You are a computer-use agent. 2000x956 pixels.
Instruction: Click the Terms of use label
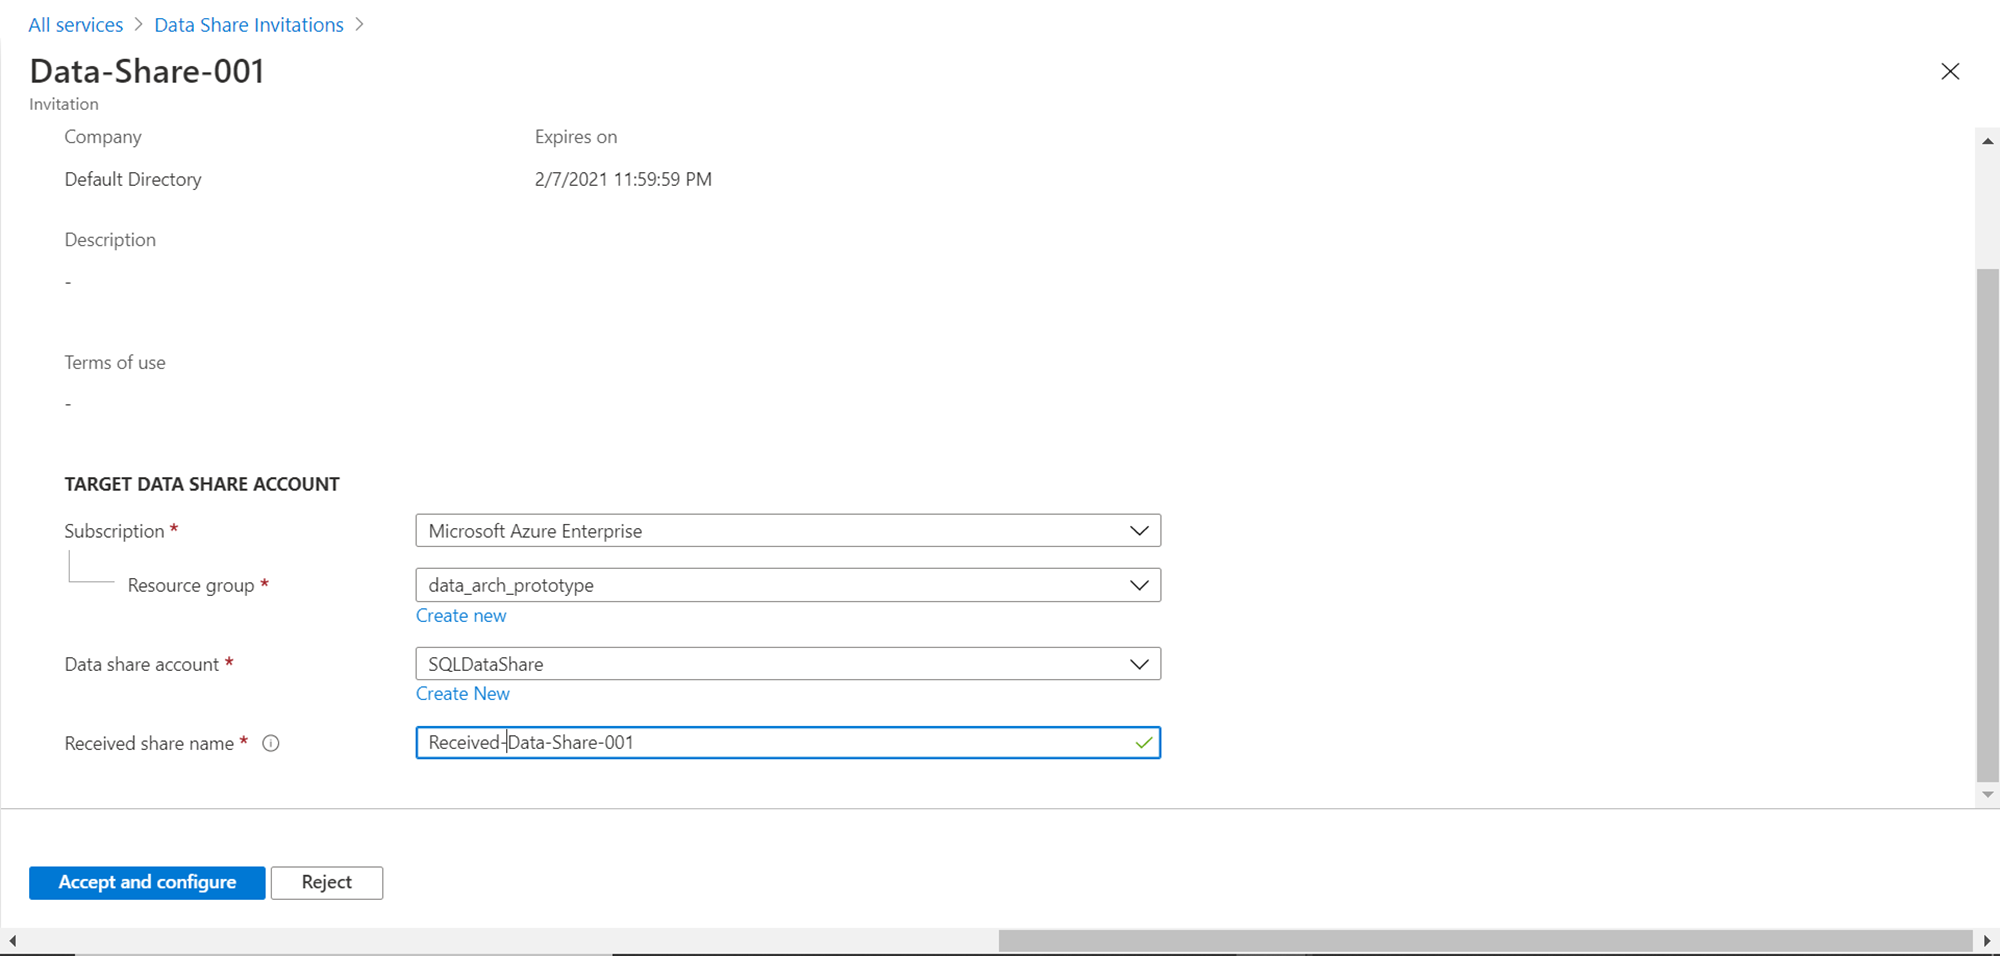click(115, 363)
